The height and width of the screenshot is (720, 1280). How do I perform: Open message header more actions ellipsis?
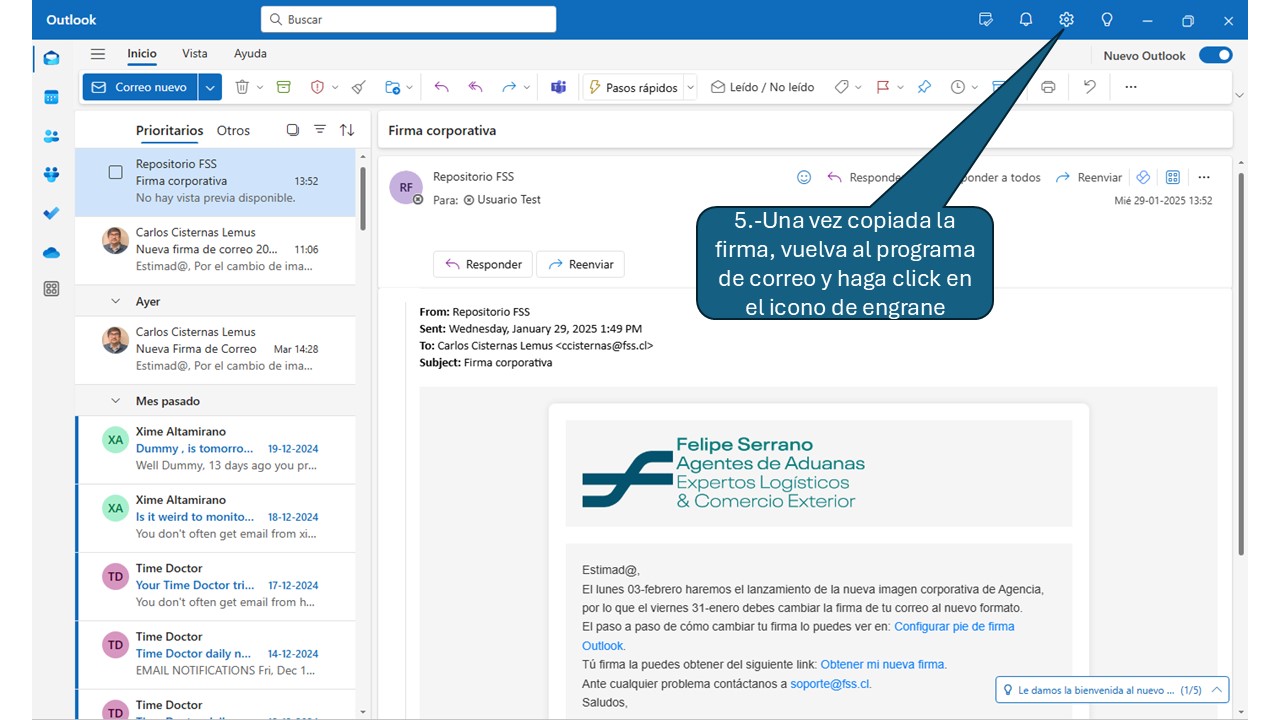(1204, 177)
